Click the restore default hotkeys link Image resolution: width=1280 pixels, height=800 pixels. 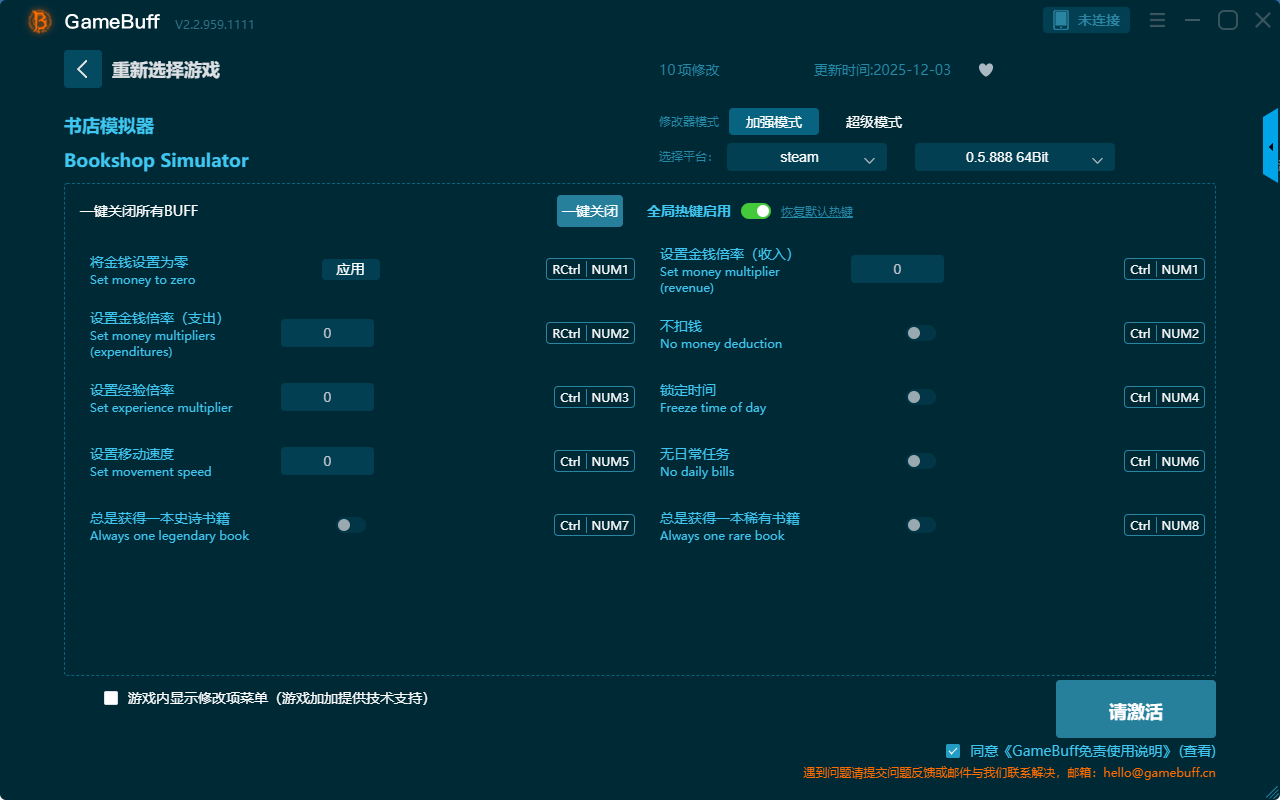click(x=816, y=212)
